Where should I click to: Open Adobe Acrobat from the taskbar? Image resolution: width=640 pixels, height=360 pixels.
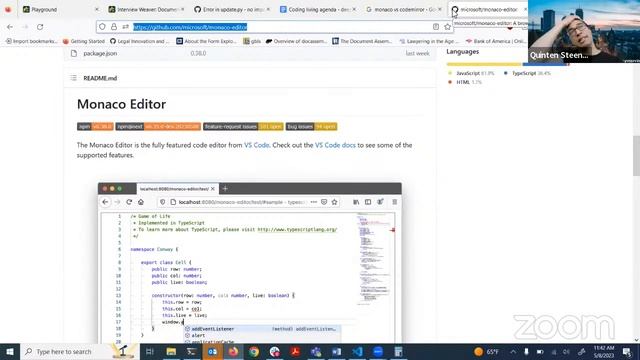[x=295, y=351]
